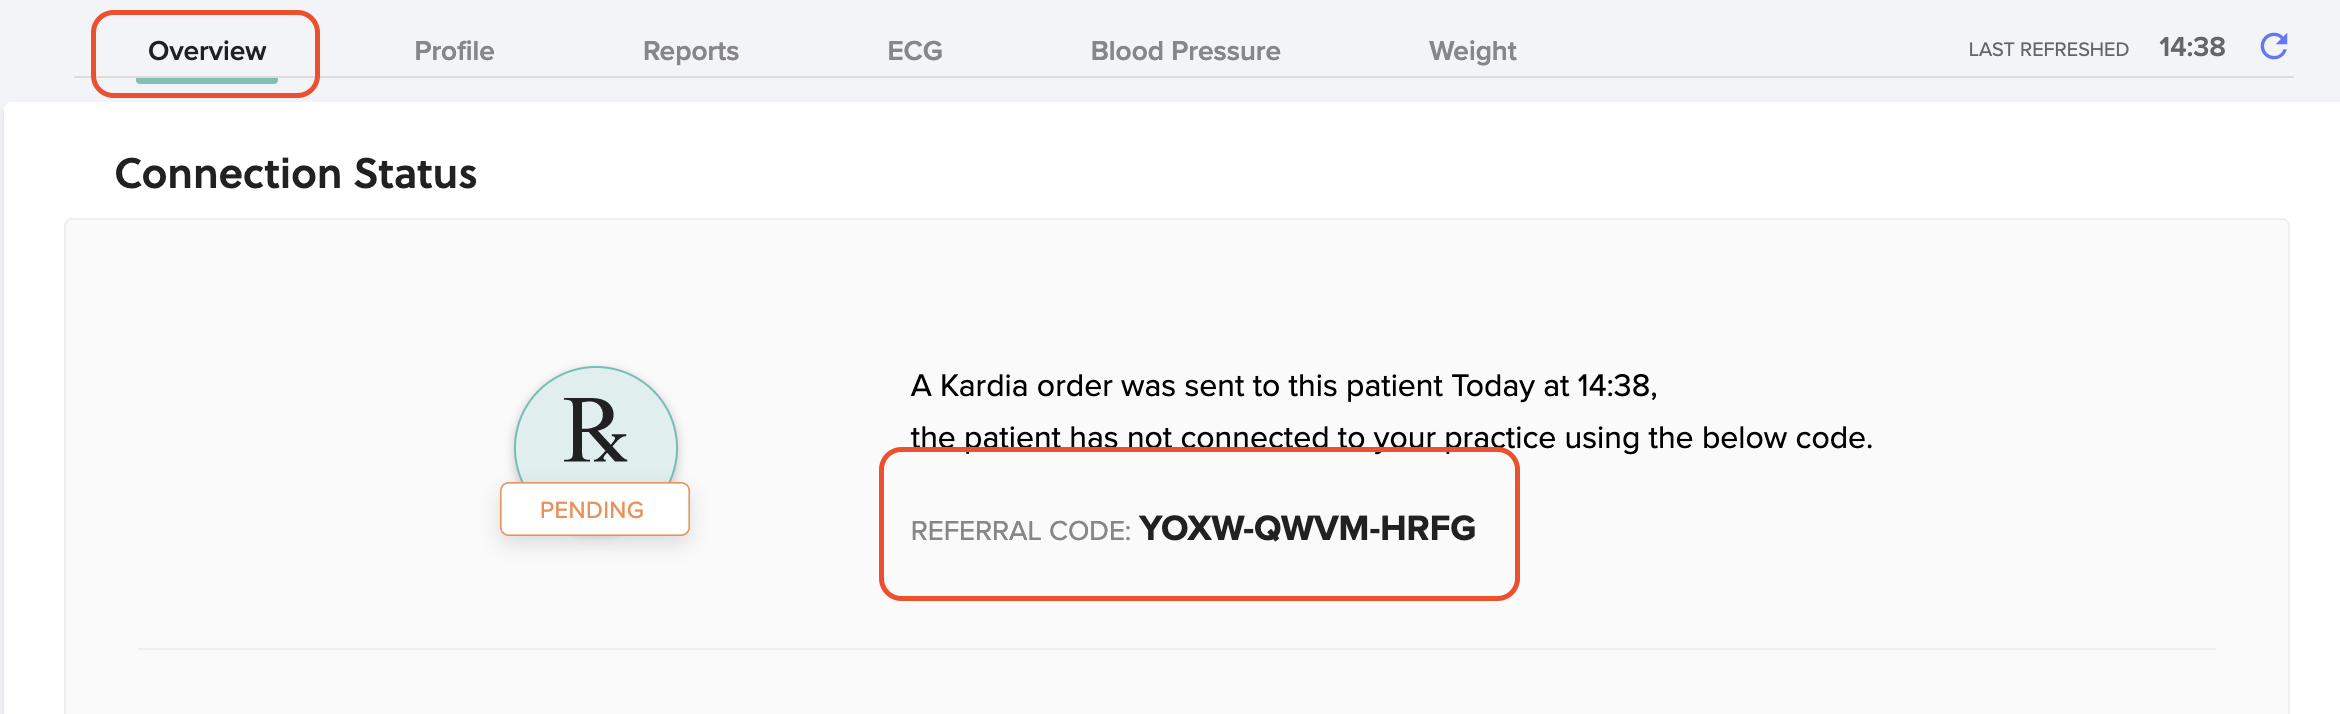Click the refresh icon beside the time
The height and width of the screenshot is (714, 2340).
2274,46
